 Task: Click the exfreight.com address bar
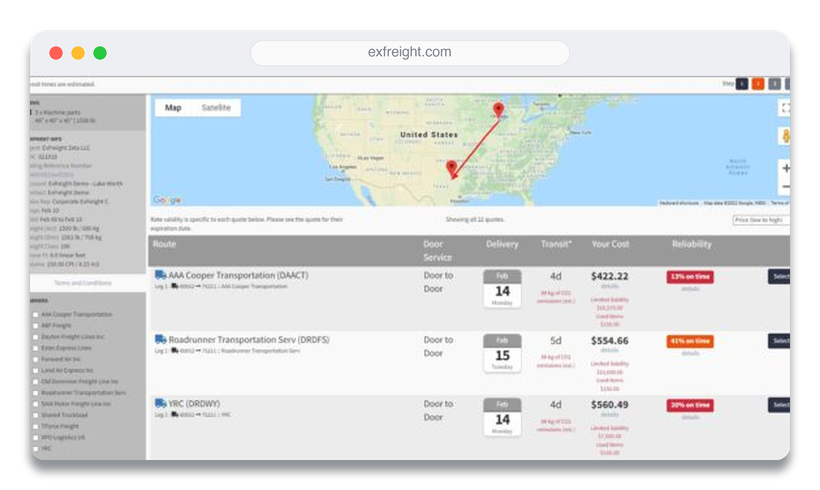410,53
